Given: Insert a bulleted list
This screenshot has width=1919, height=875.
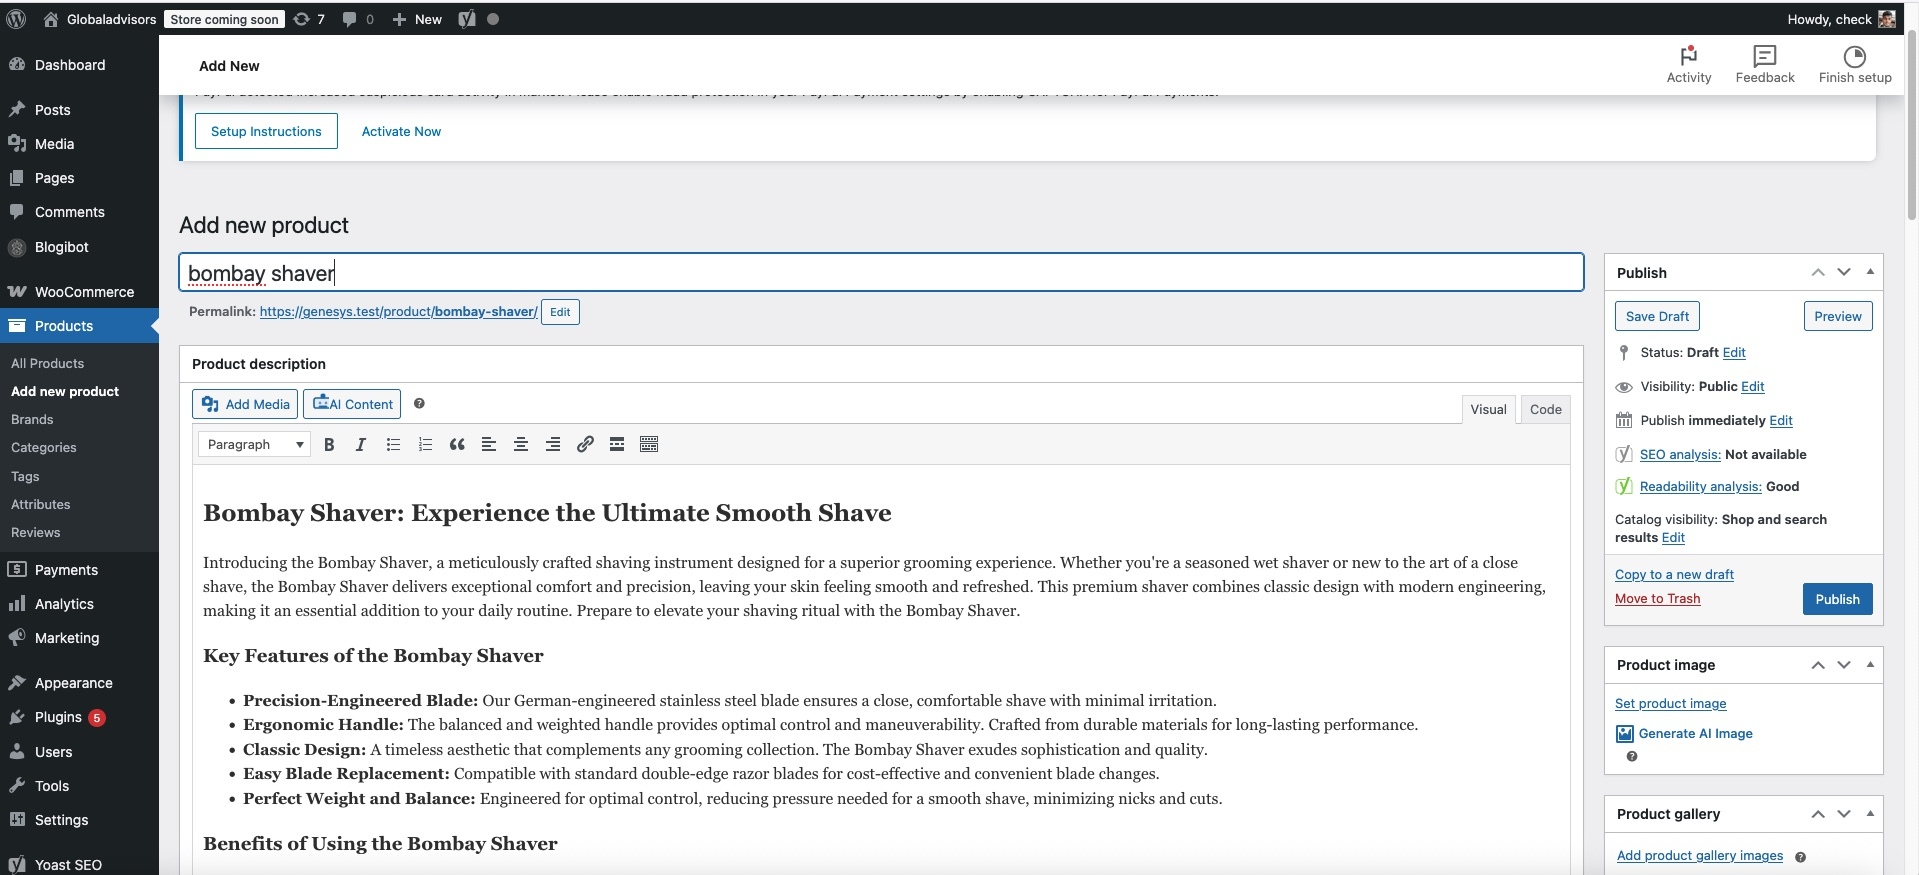Looking at the screenshot, I should coord(393,445).
